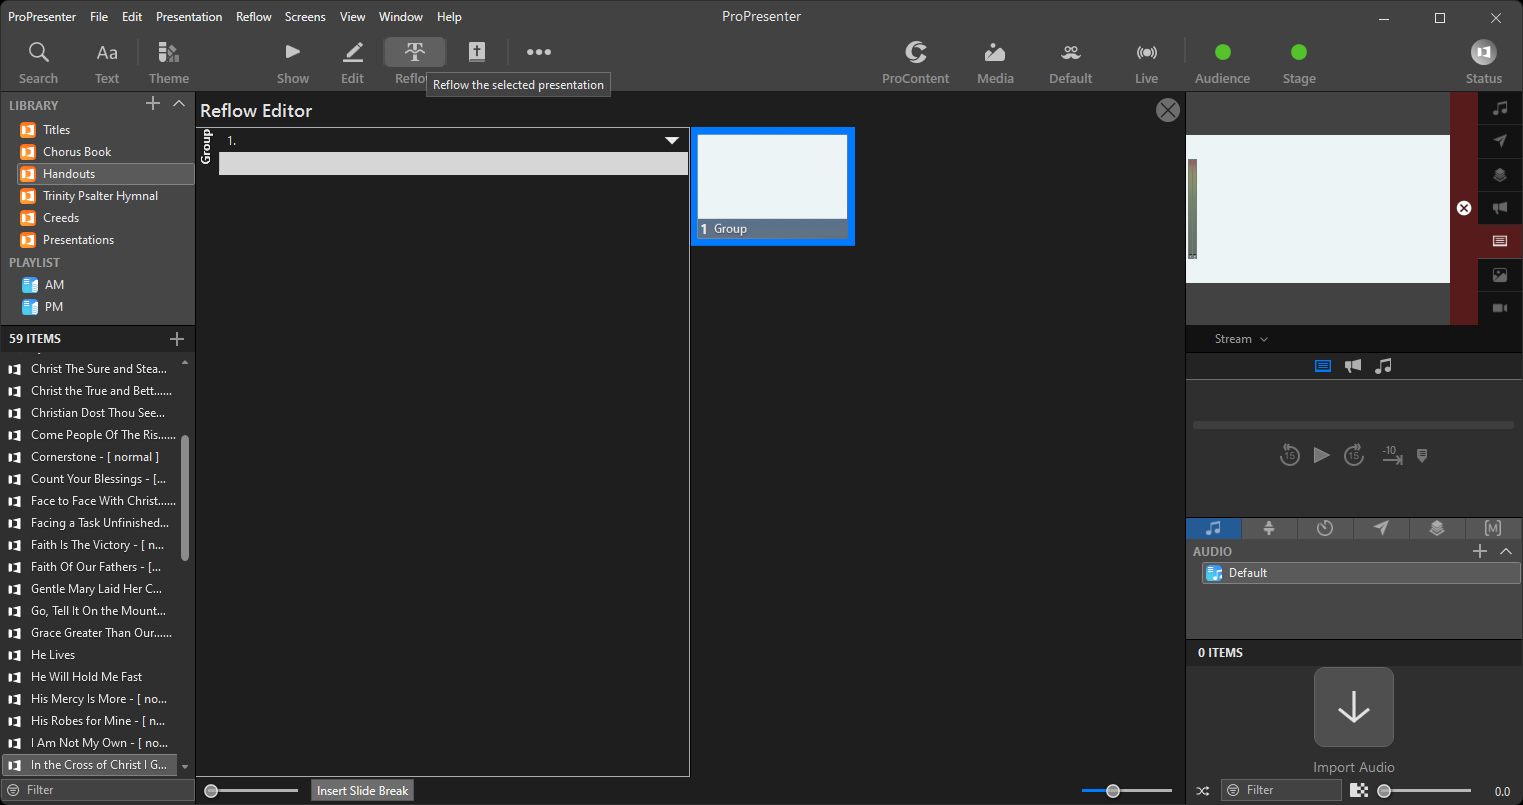Jump to last 10 seconds

coord(1390,455)
